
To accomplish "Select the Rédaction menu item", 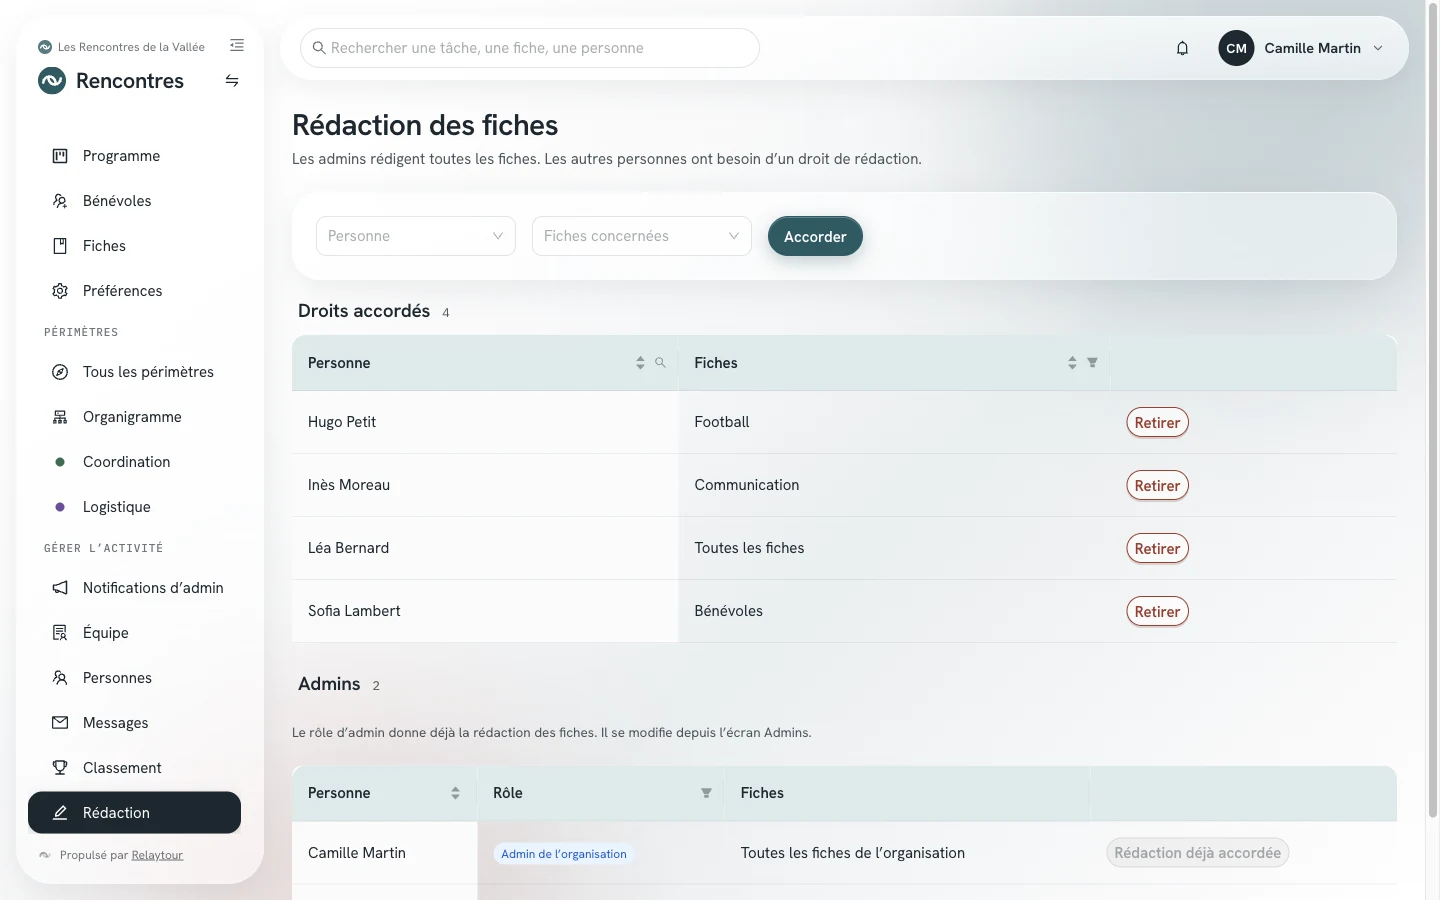I will (x=134, y=813).
